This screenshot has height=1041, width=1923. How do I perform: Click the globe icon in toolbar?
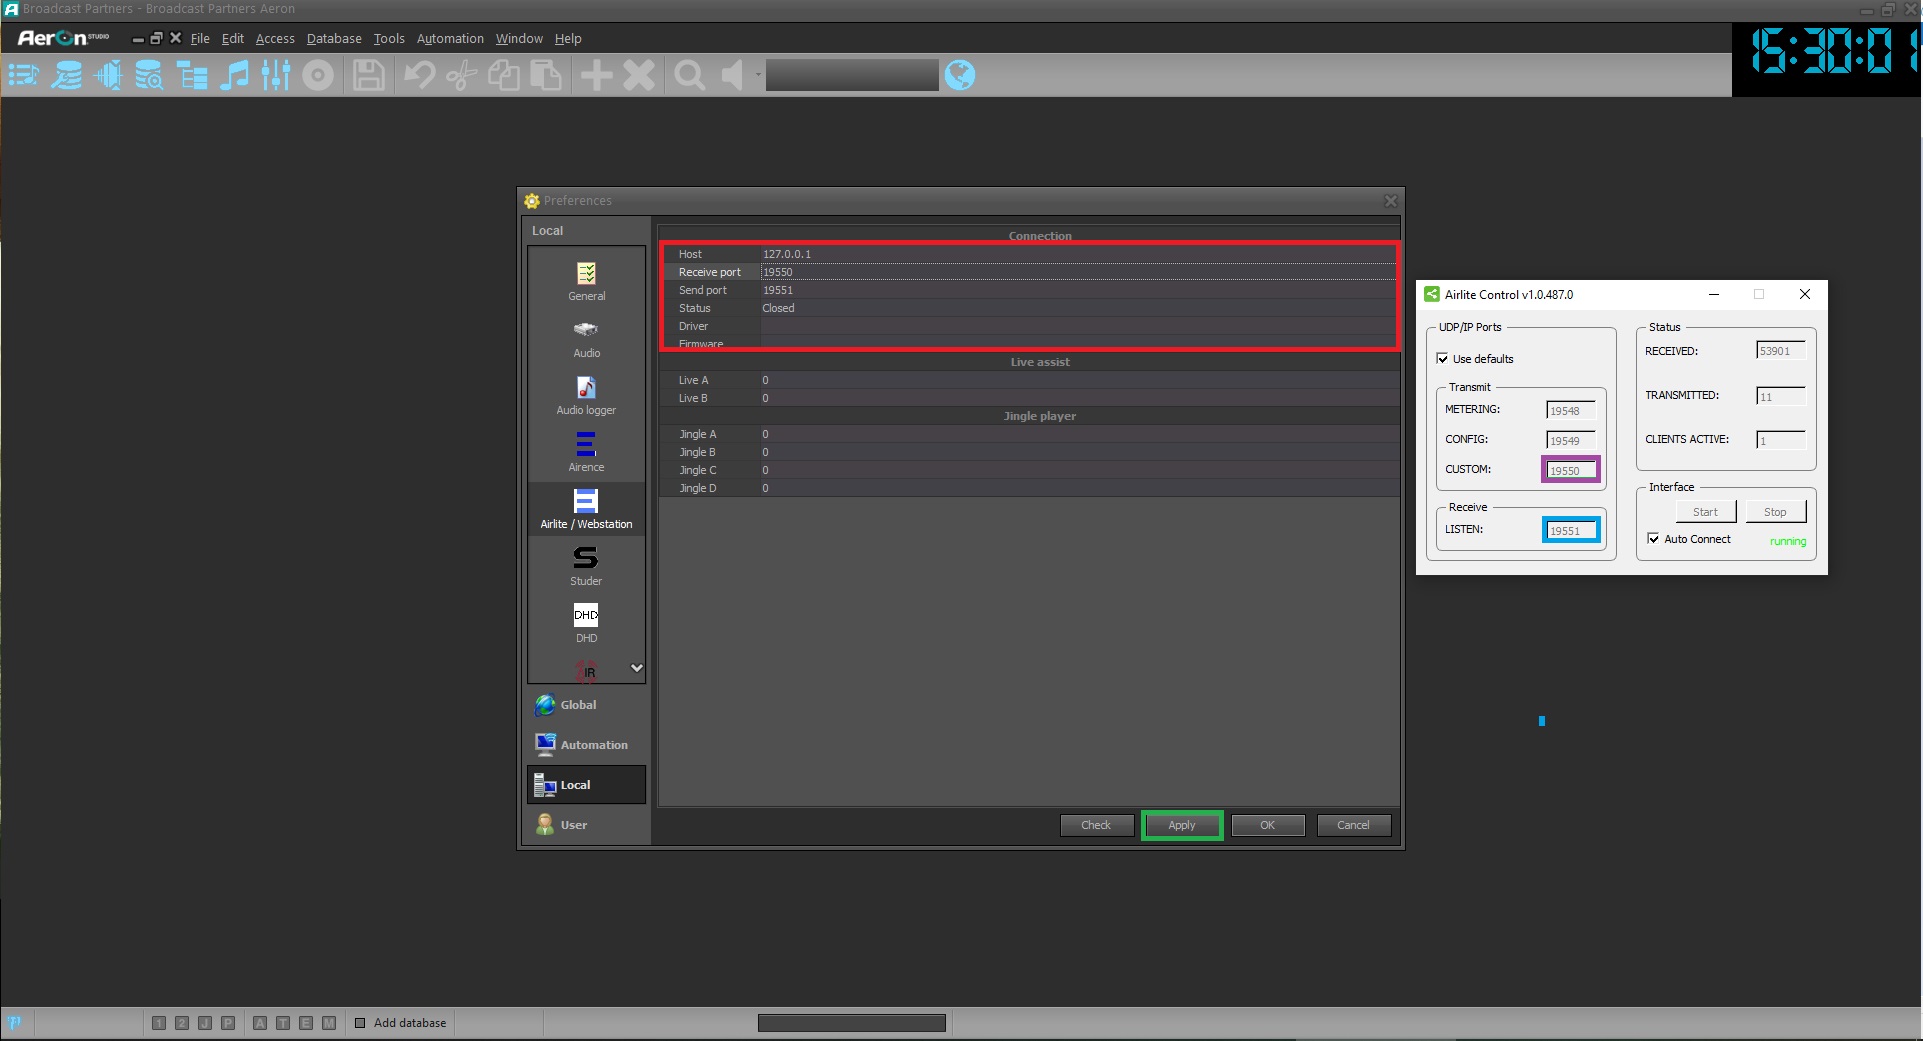point(959,75)
